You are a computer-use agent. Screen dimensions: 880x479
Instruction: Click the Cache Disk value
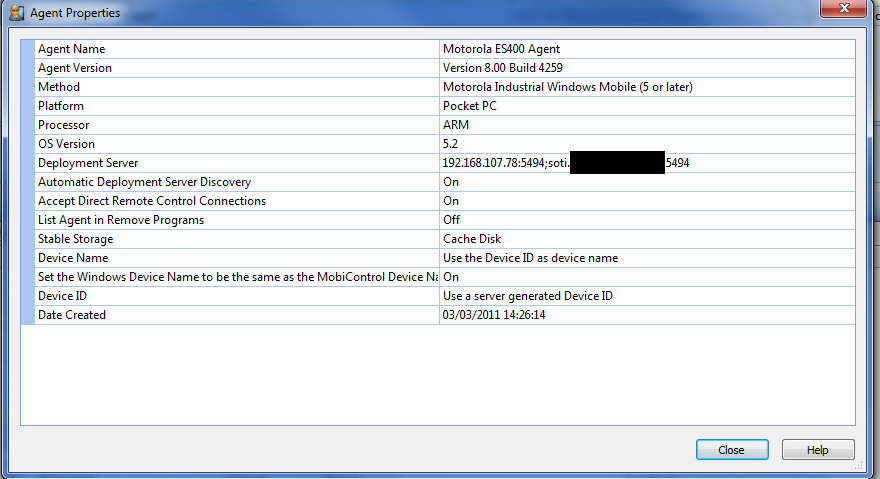click(x=472, y=239)
